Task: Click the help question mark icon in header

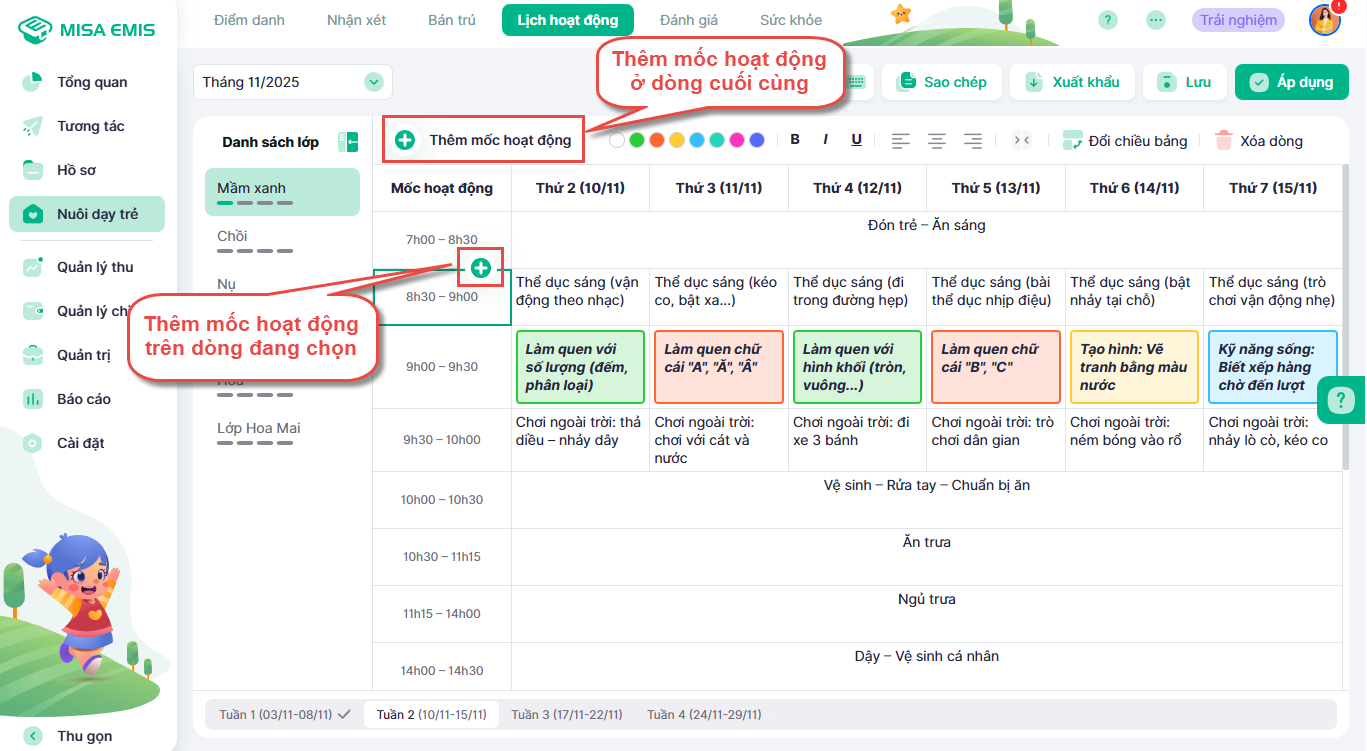Action: point(1107,20)
